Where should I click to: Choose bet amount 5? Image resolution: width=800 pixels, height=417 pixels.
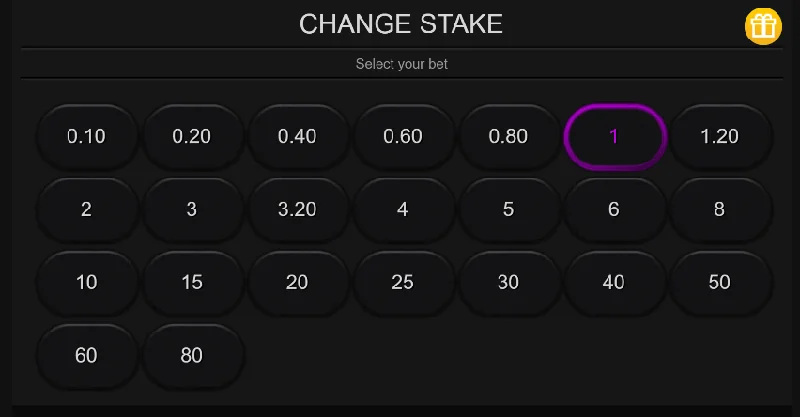(508, 209)
